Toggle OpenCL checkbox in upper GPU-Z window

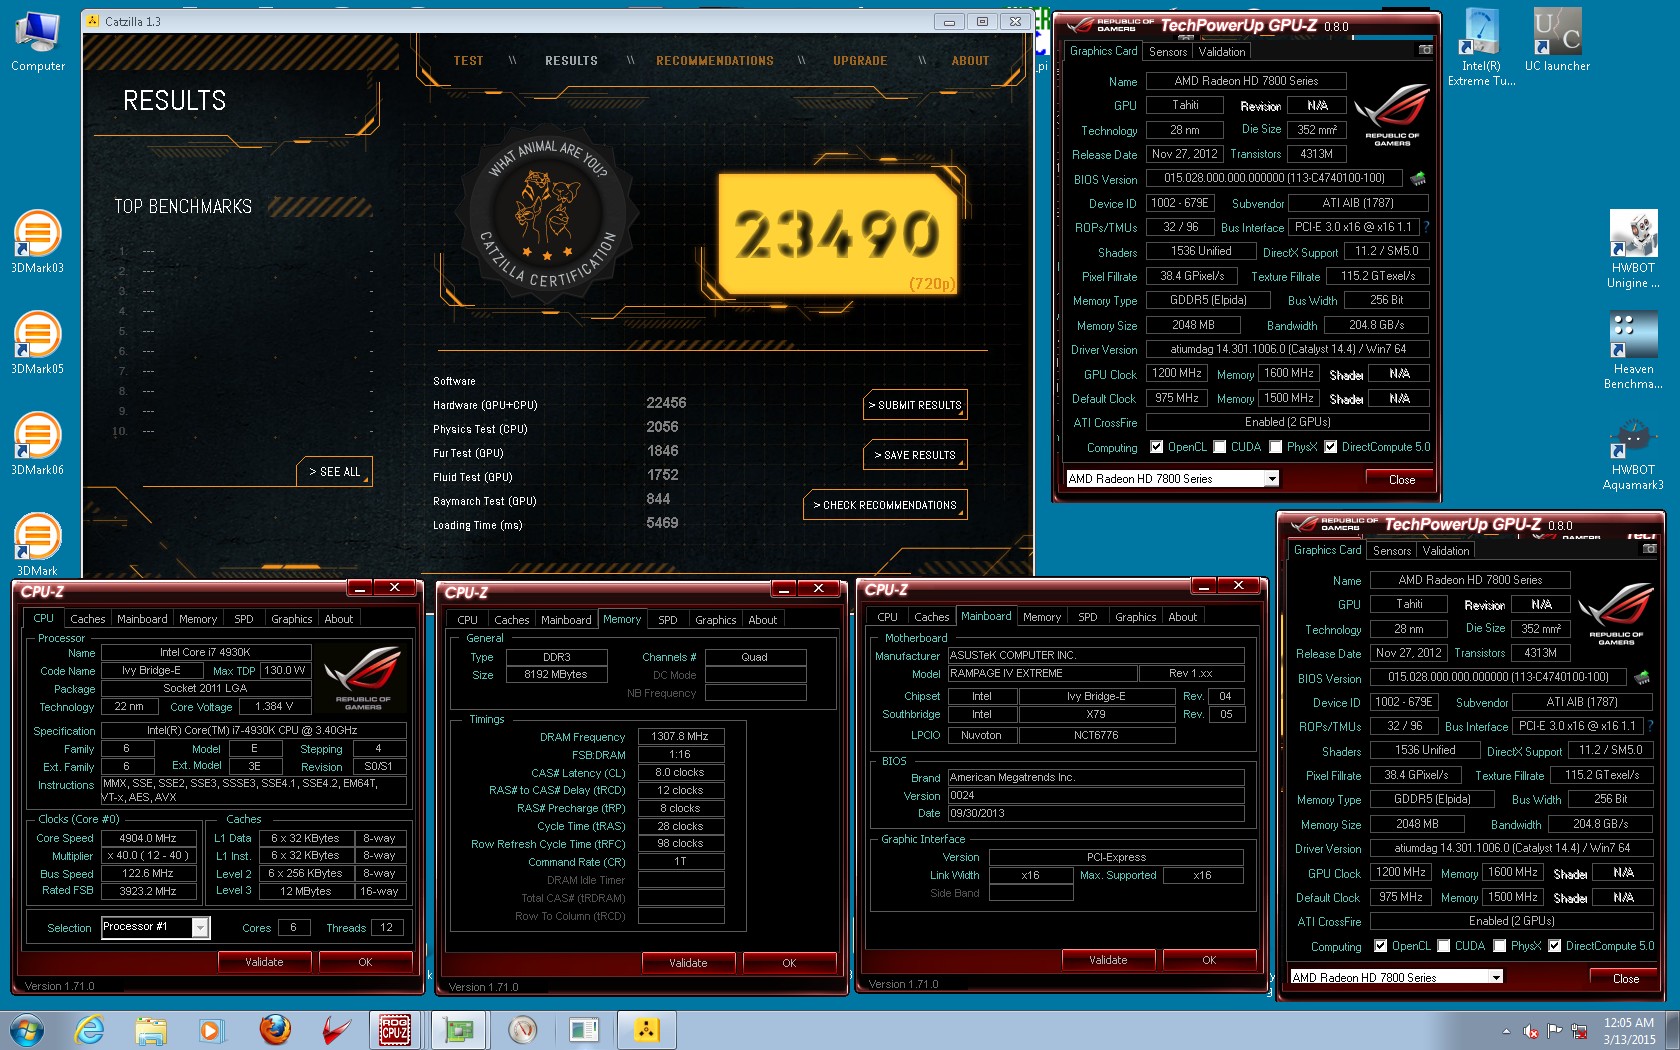tap(1156, 447)
